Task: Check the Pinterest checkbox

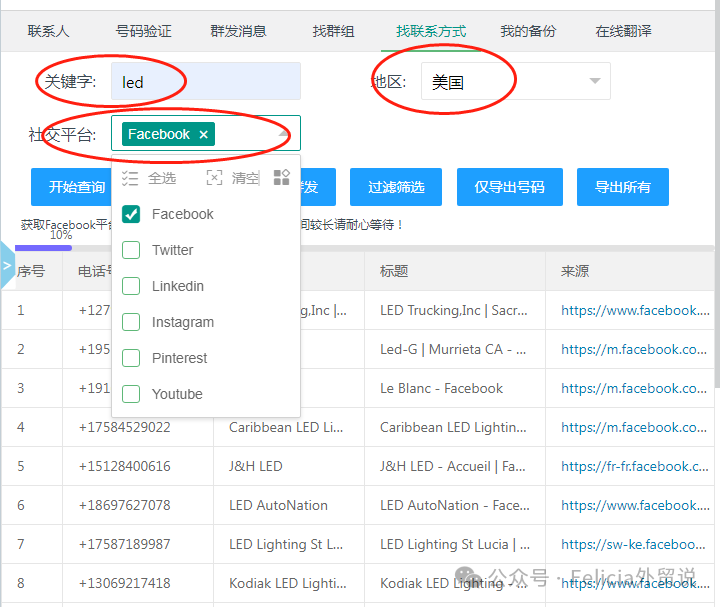Action: coord(131,358)
